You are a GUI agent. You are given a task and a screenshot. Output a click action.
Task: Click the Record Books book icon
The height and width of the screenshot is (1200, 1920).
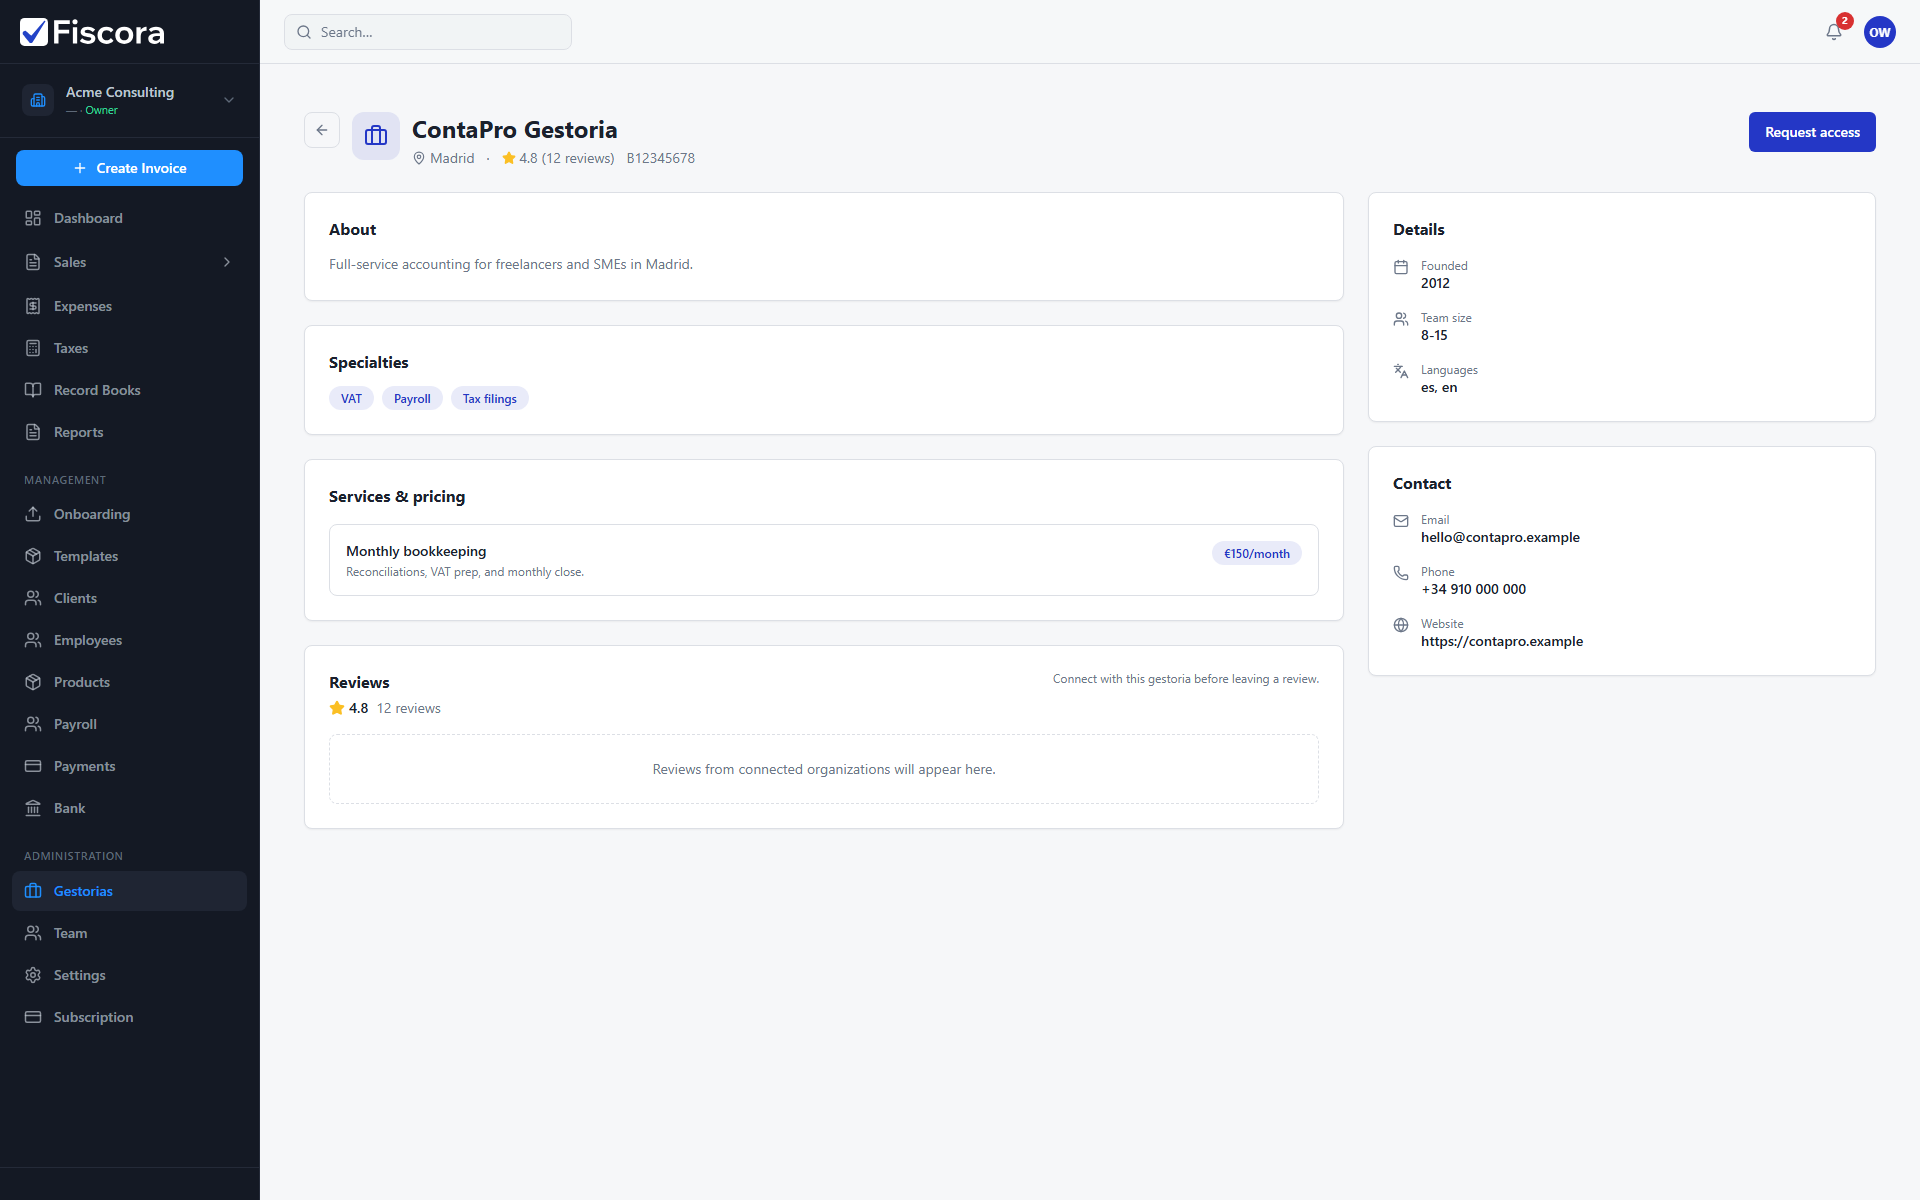[33, 390]
